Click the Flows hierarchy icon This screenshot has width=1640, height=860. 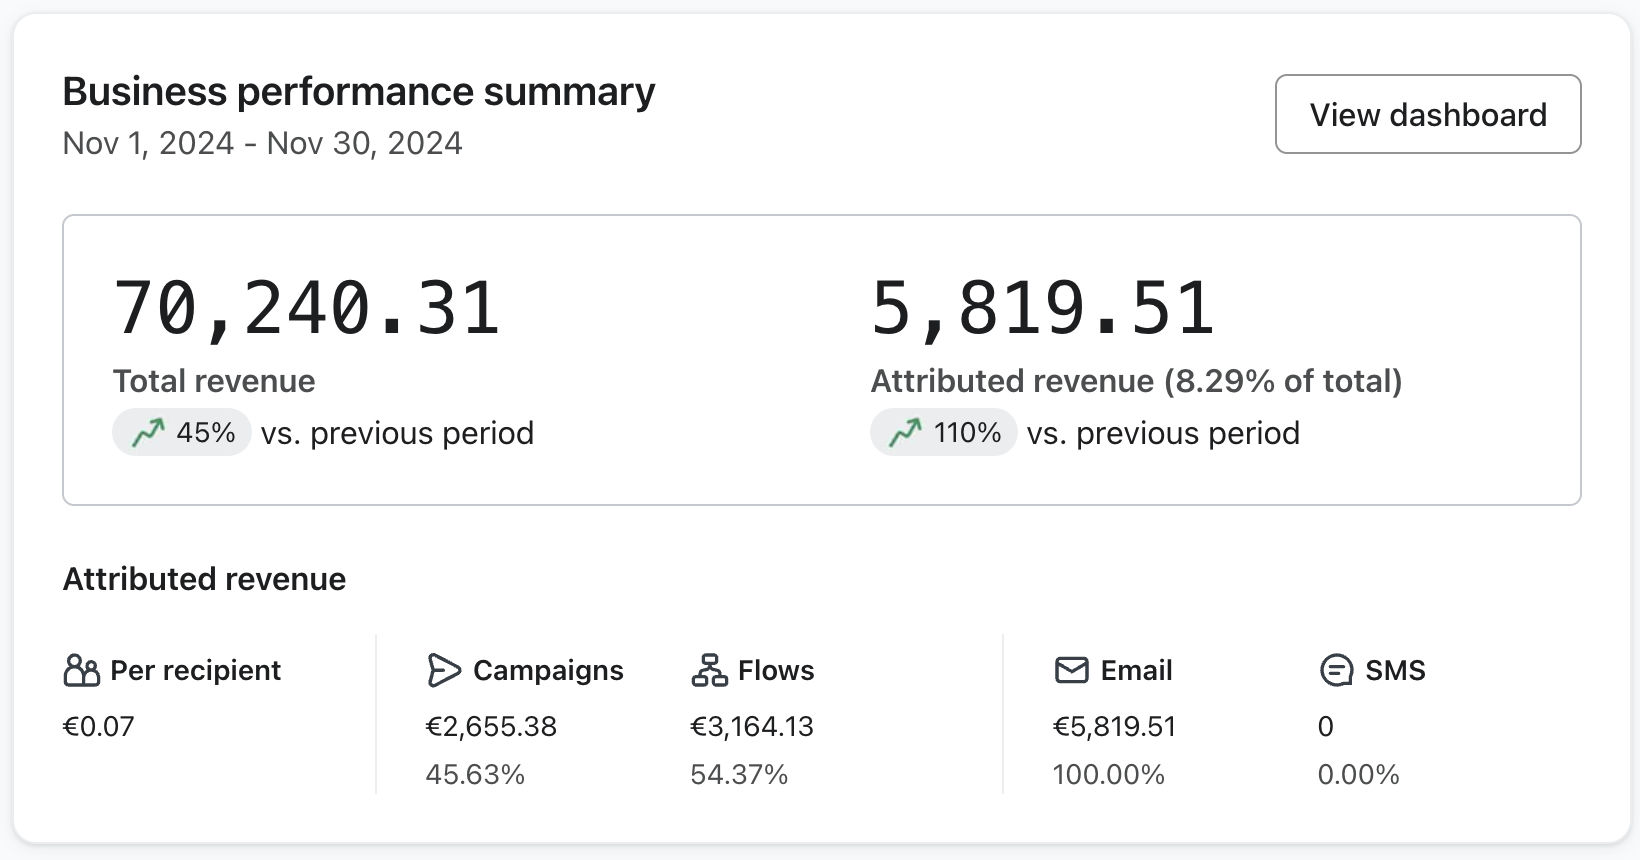[x=709, y=670]
